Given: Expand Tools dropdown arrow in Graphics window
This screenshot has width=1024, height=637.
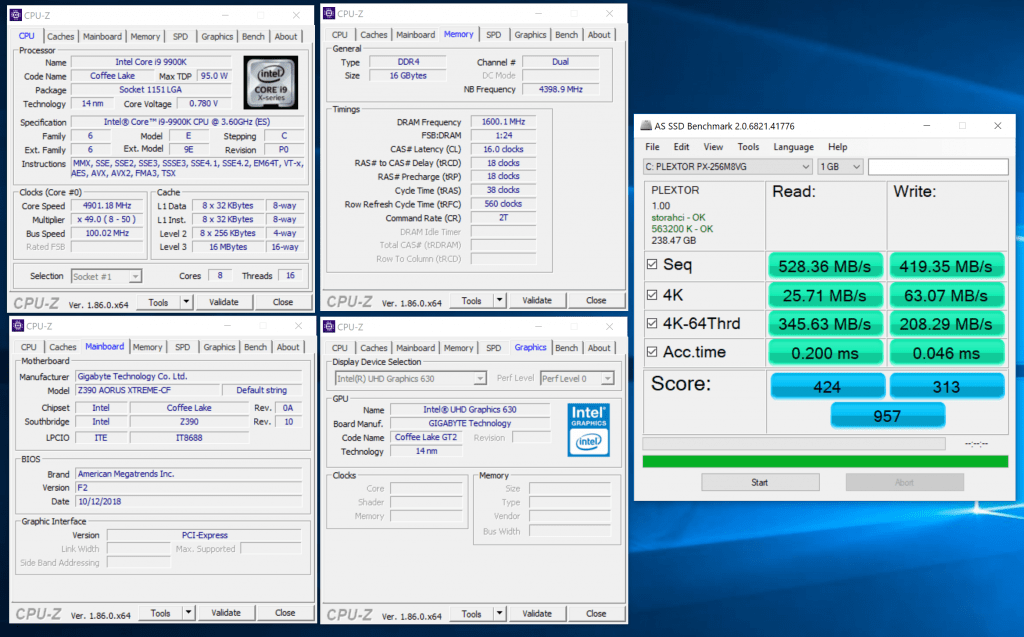Looking at the screenshot, I should point(500,613).
